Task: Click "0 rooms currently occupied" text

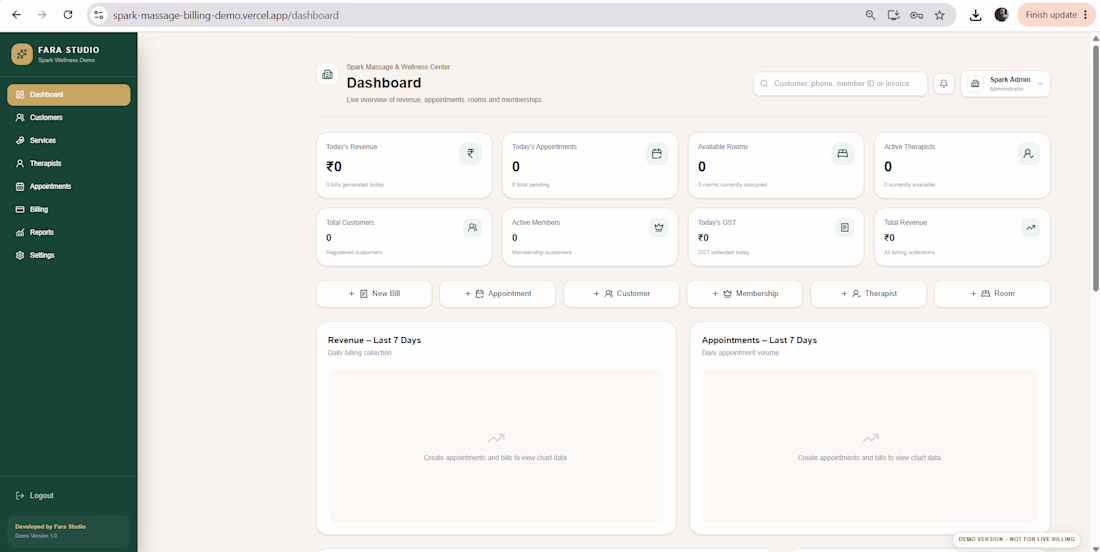Action: [732, 184]
